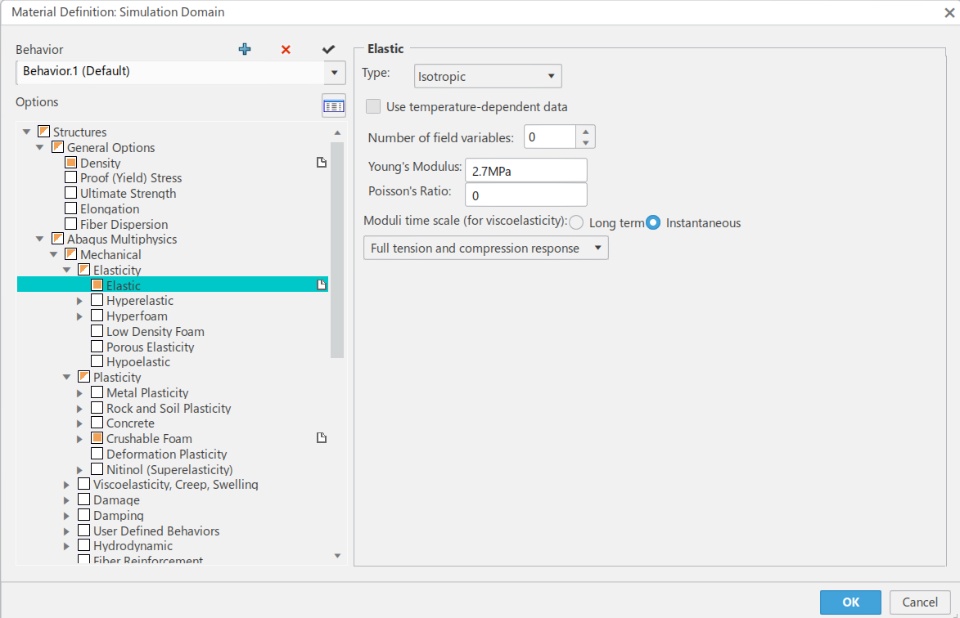Enable the Ultimate Strength checkbox
Screen dimensions: 960x618
71,193
